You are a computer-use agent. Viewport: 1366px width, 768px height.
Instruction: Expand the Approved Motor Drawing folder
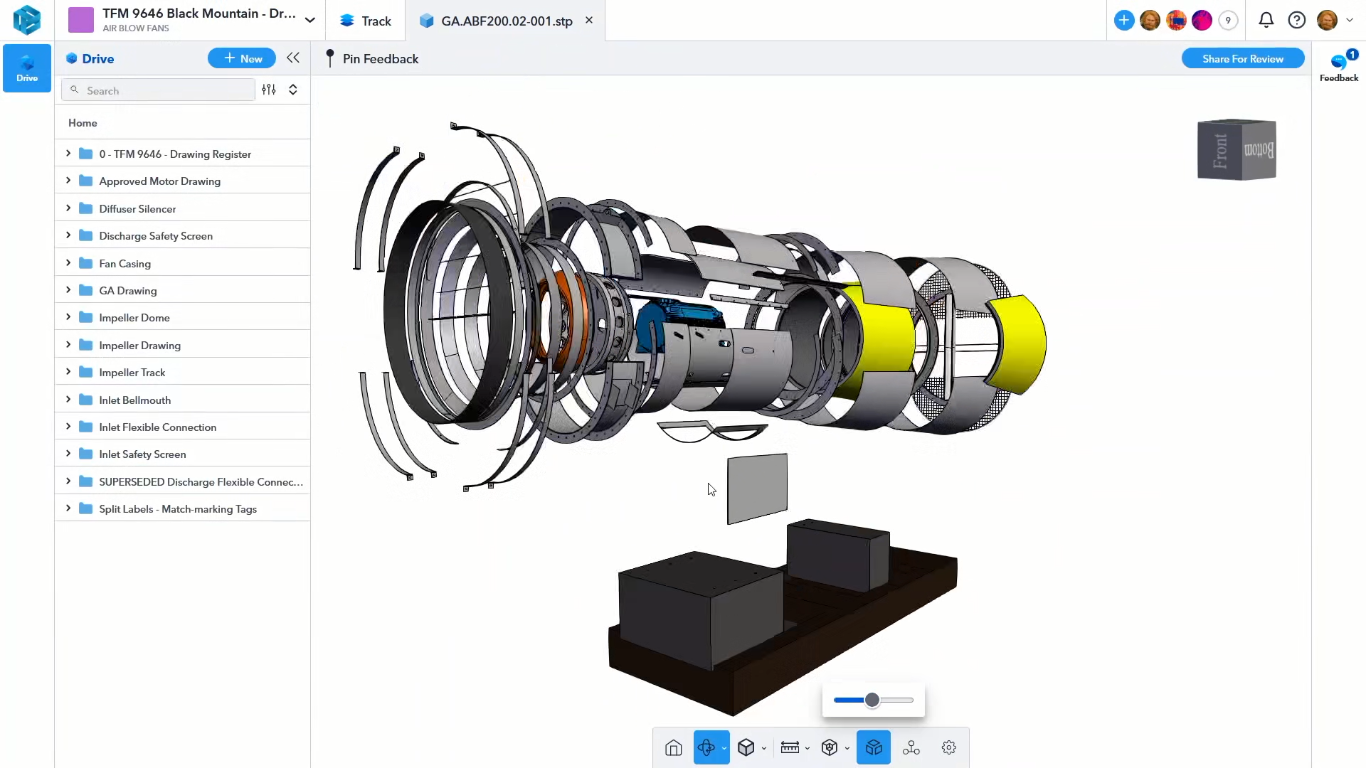68,180
